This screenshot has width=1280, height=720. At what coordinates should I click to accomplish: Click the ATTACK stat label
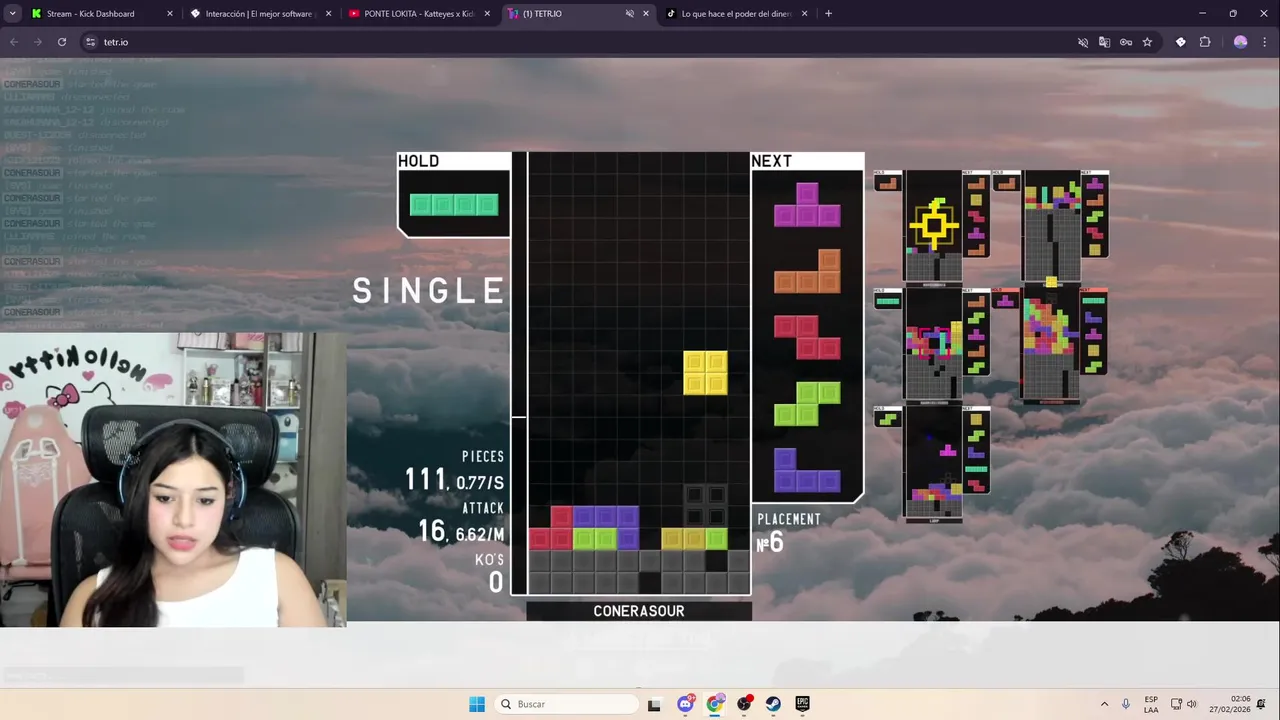(483, 508)
